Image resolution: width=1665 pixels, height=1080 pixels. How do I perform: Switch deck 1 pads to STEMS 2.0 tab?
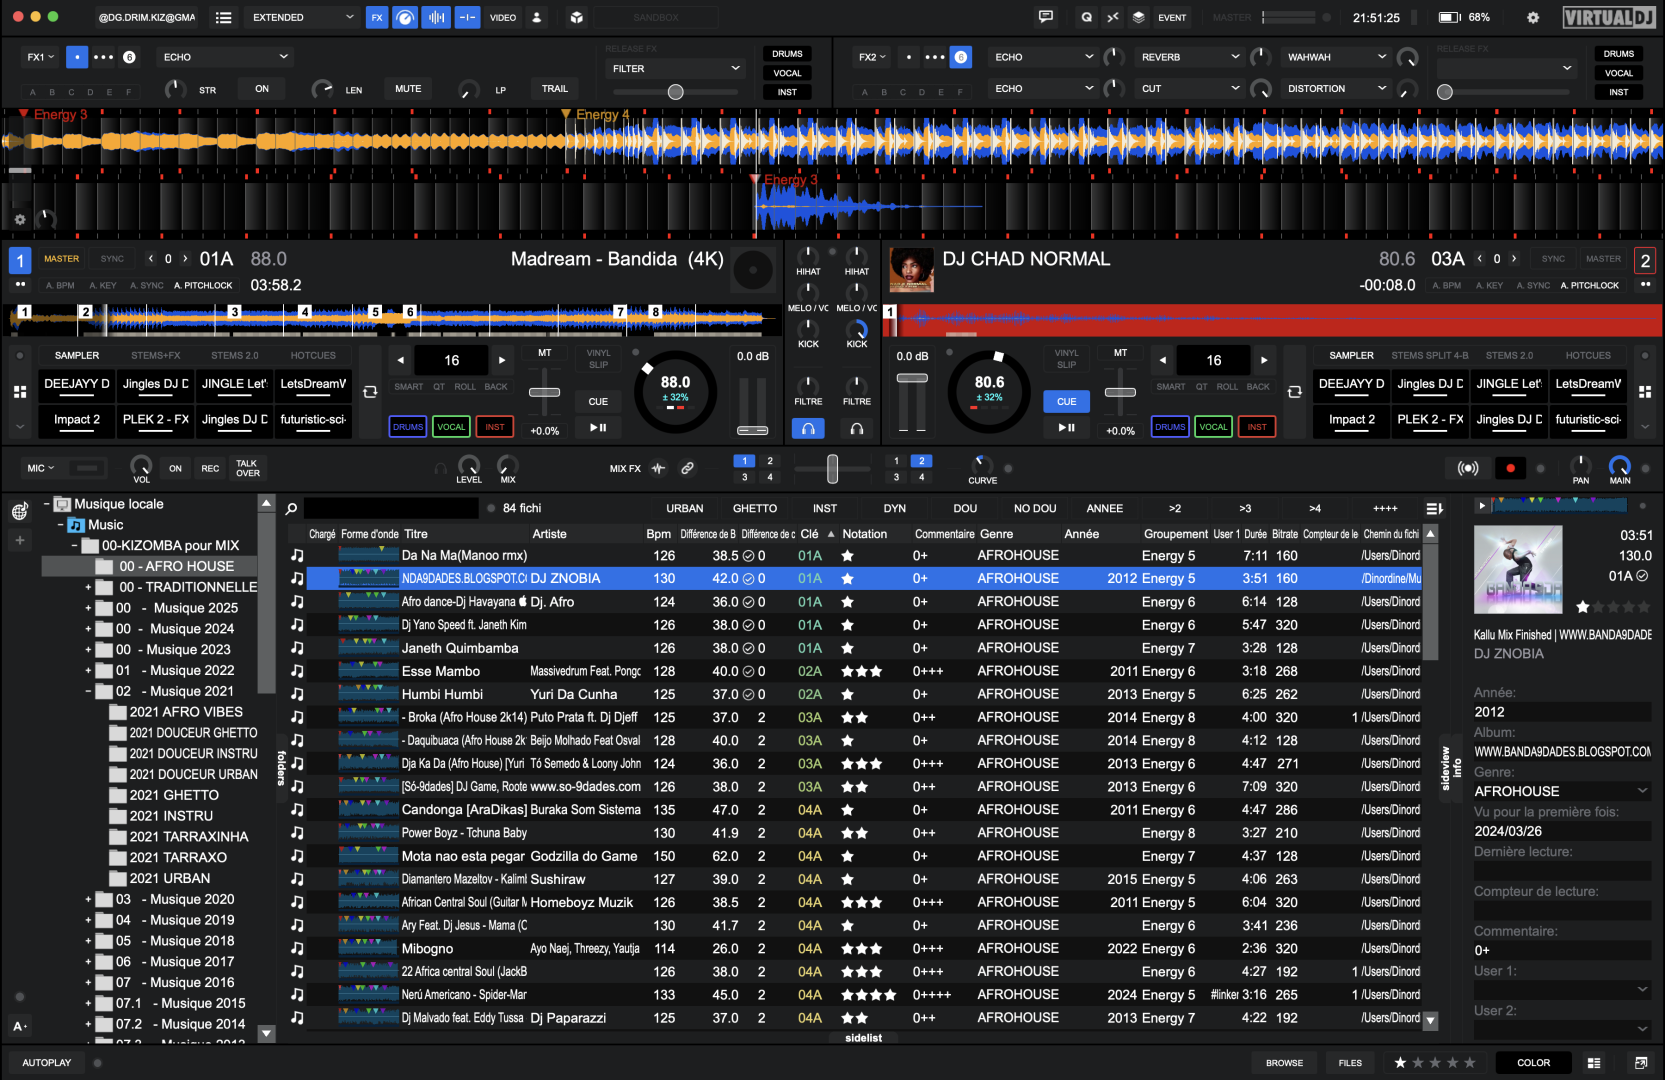click(234, 356)
